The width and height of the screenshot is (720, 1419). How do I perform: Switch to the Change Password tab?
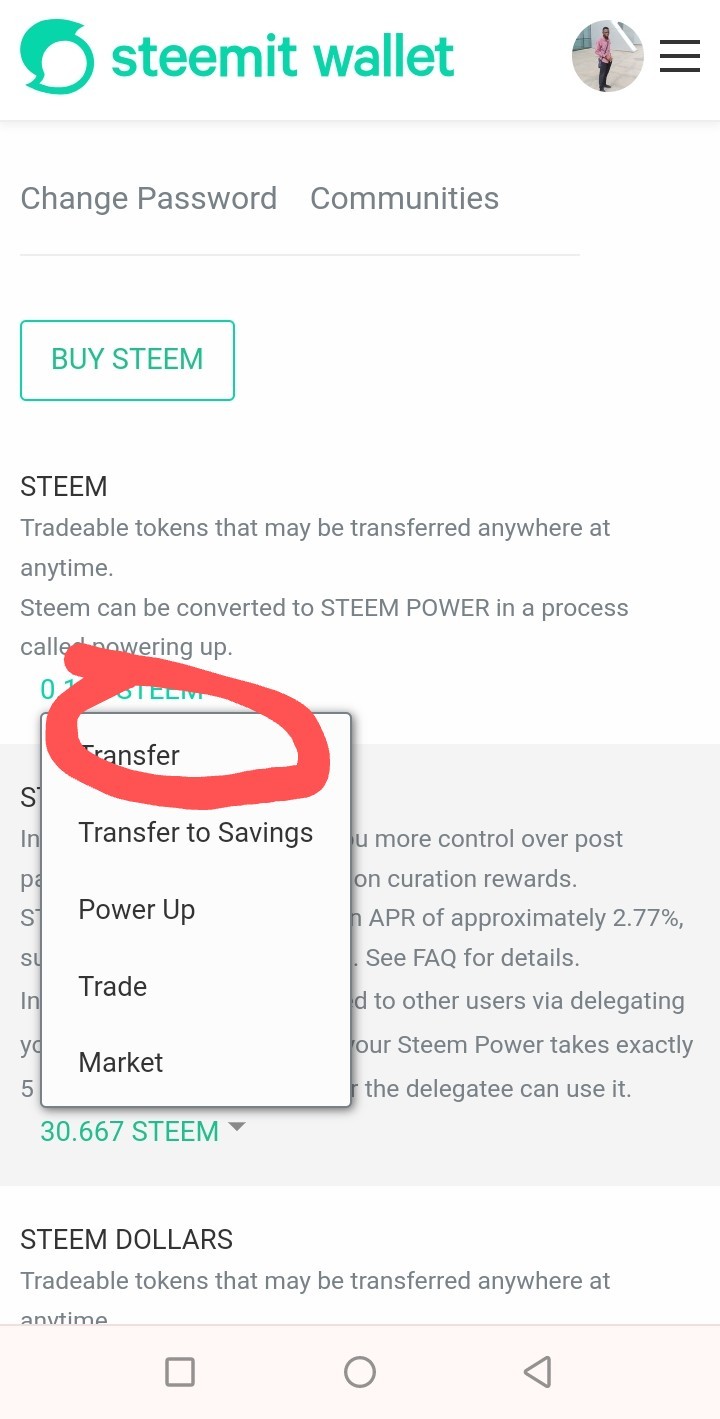click(x=148, y=198)
